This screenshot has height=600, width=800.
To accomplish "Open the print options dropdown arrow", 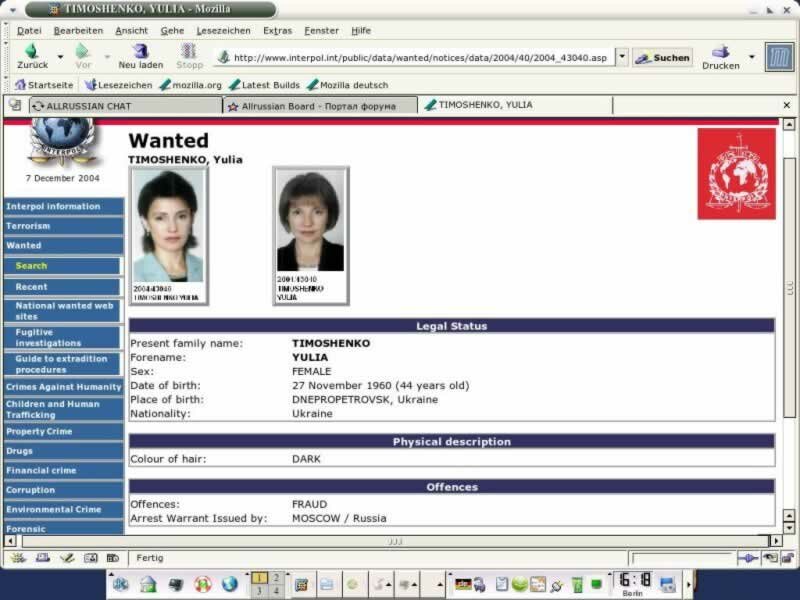I will point(752,57).
